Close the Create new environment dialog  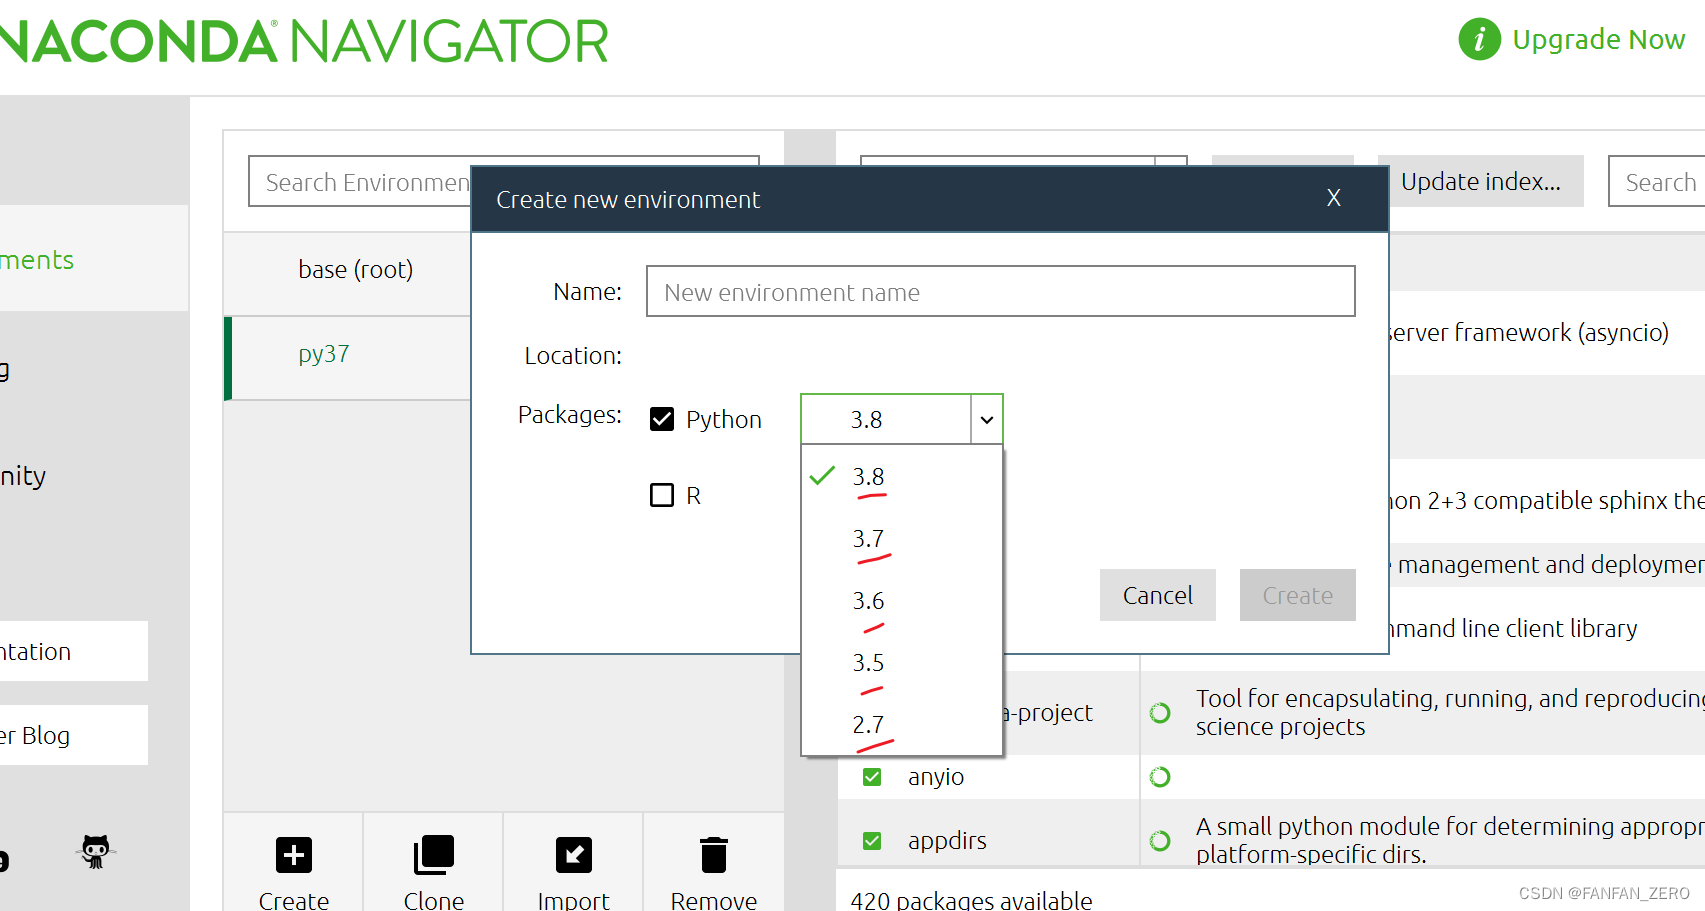pyautogui.click(x=1333, y=198)
